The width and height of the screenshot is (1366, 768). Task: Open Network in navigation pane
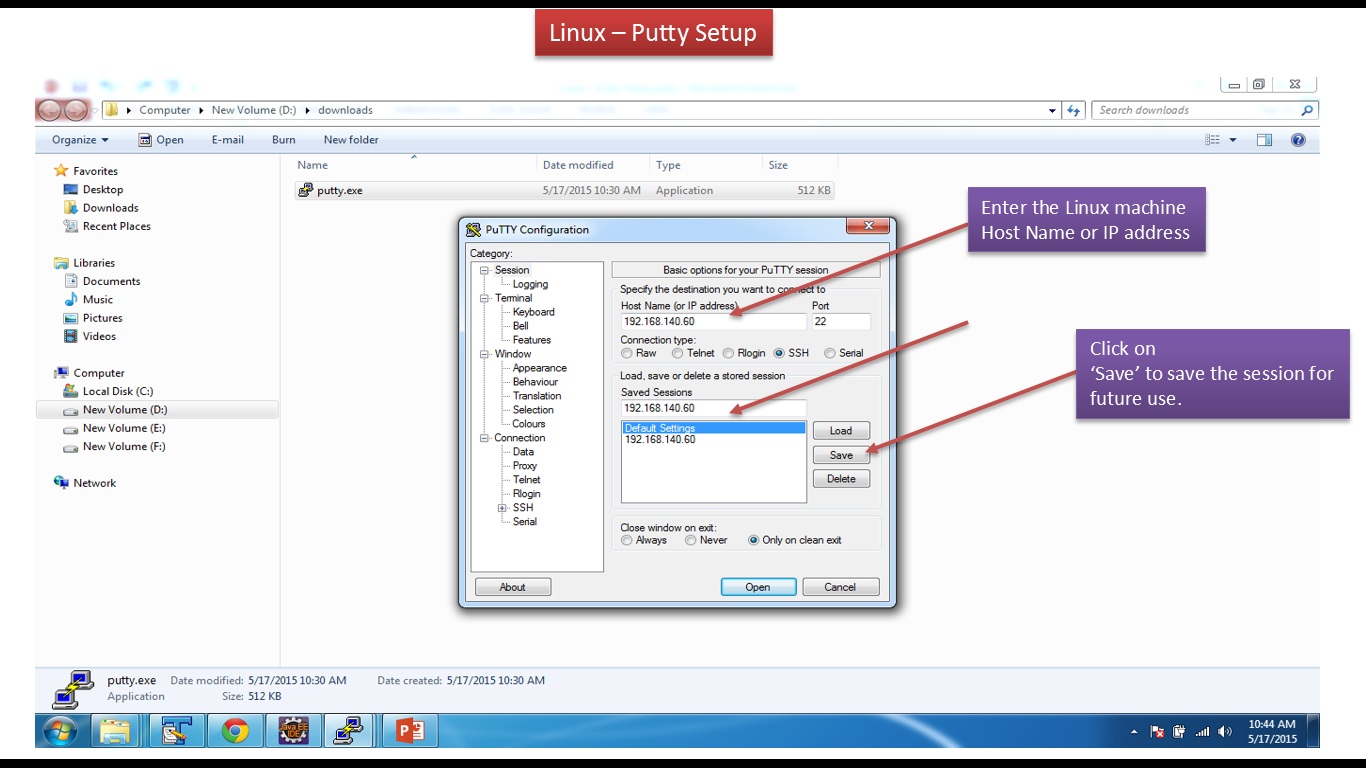pyautogui.click(x=94, y=483)
